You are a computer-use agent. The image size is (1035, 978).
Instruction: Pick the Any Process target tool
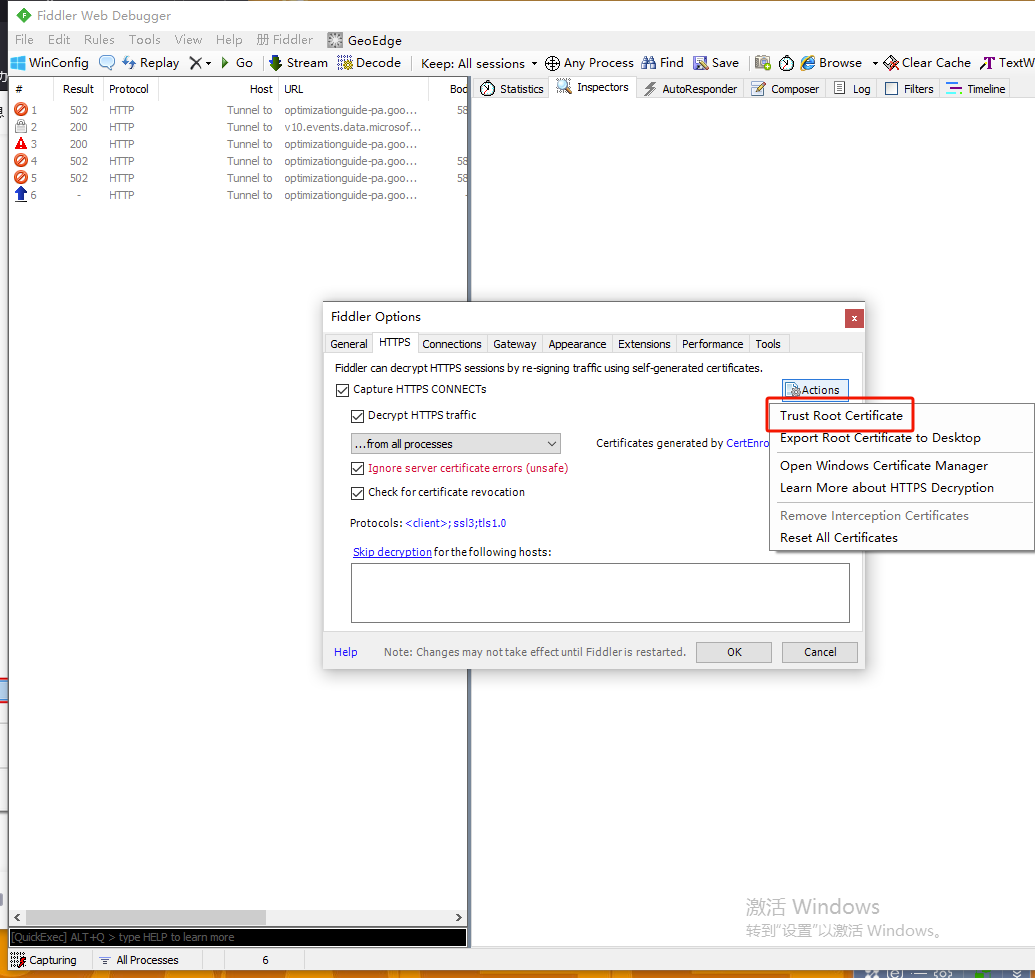click(589, 63)
